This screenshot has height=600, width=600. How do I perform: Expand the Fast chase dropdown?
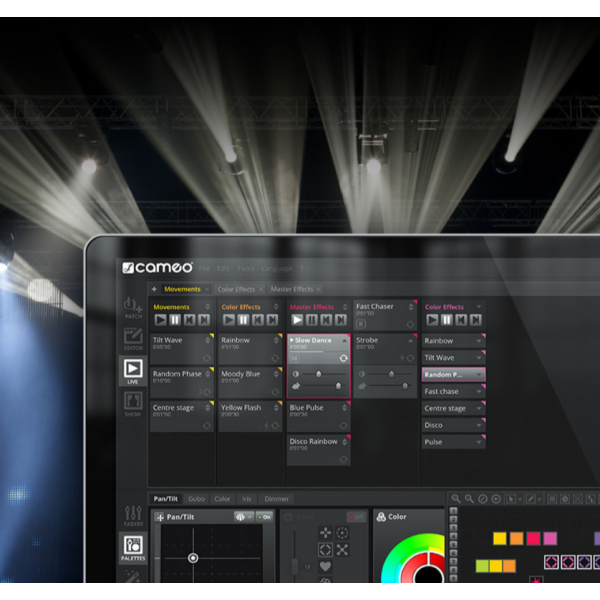coord(479,392)
